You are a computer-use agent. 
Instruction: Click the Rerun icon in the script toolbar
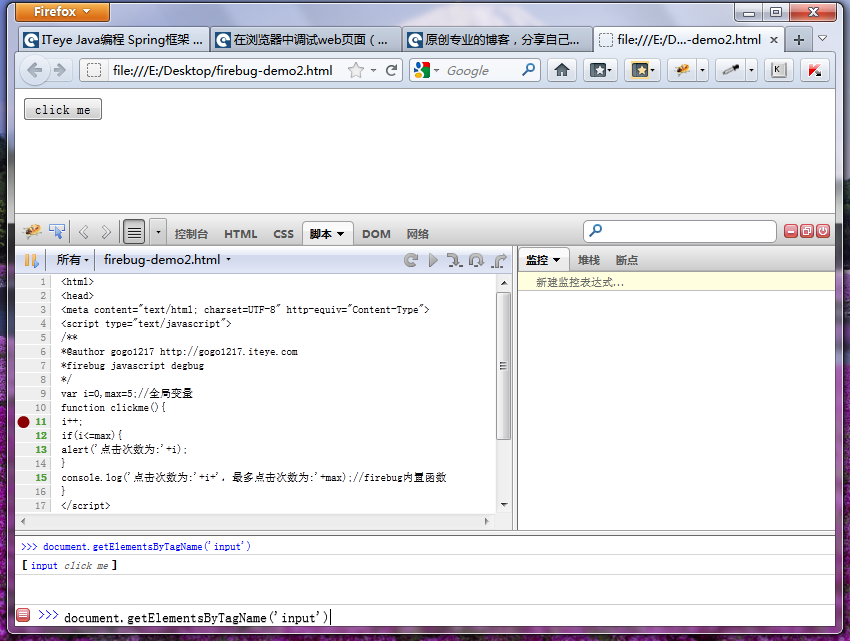tap(411, 260)
